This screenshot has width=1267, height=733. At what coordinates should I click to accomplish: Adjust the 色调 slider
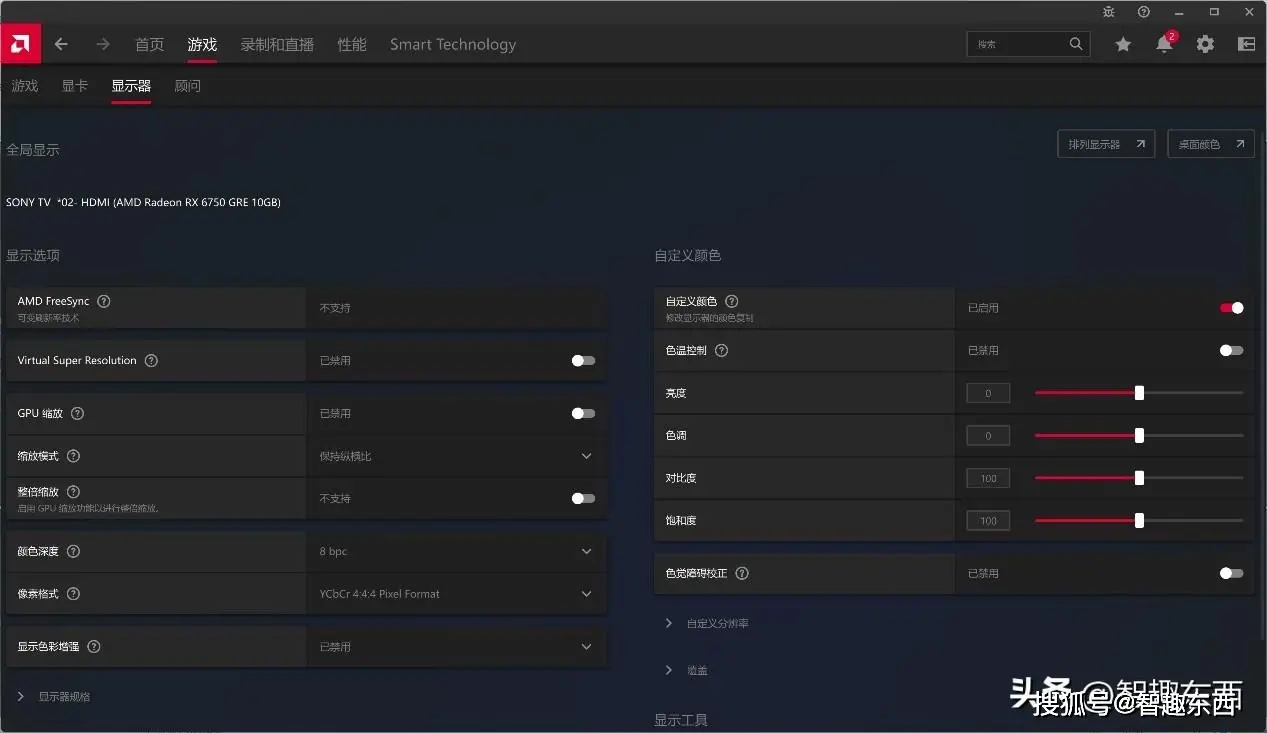click(1139, 436)
